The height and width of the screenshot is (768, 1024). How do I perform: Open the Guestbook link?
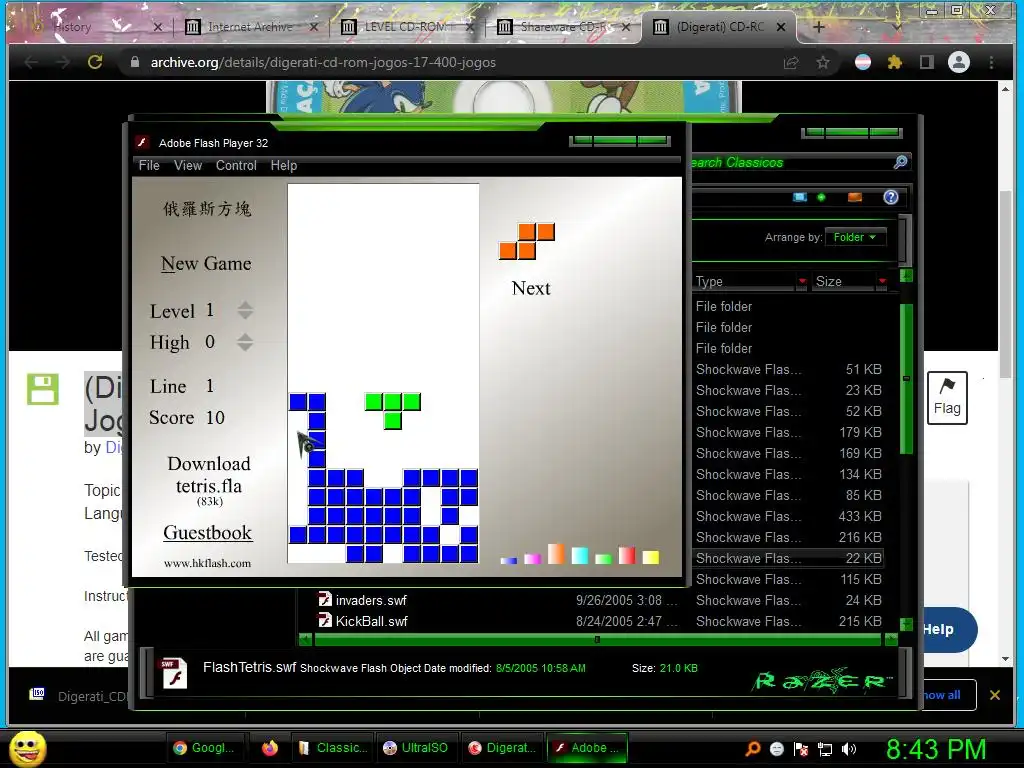click(x=208, y=532)
